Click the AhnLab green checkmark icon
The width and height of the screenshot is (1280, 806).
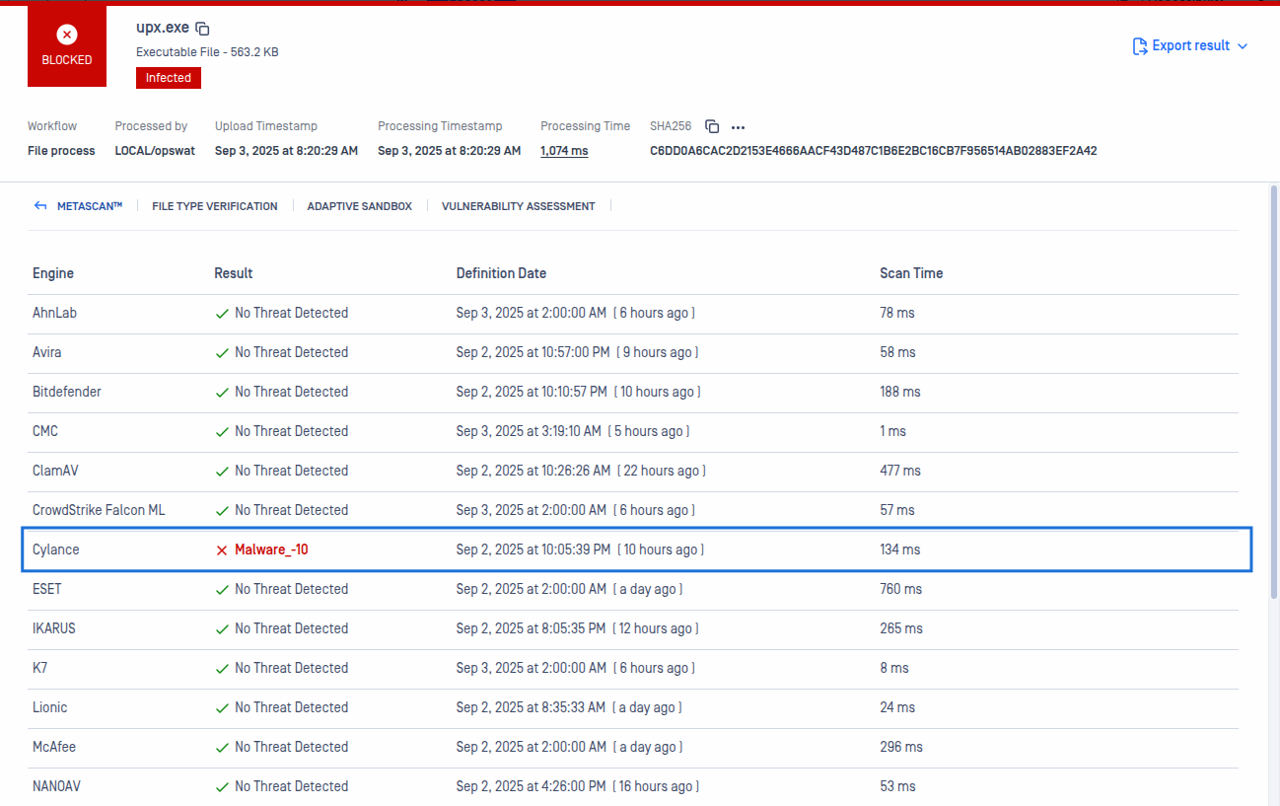222,313
